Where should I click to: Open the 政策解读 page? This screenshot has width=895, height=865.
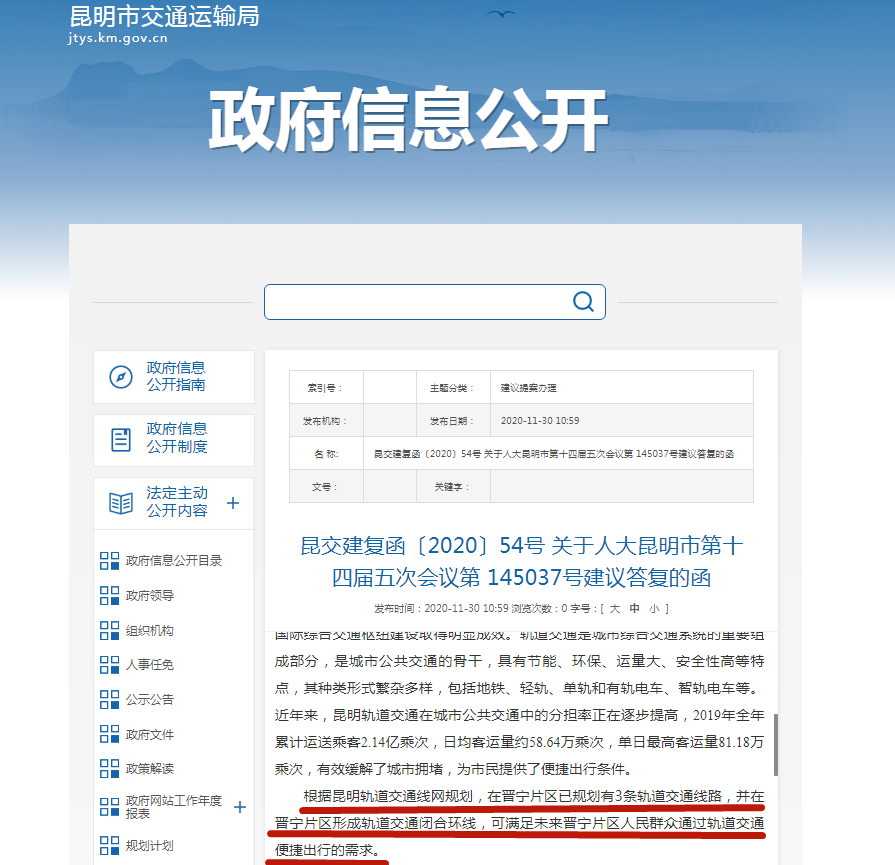150,769
